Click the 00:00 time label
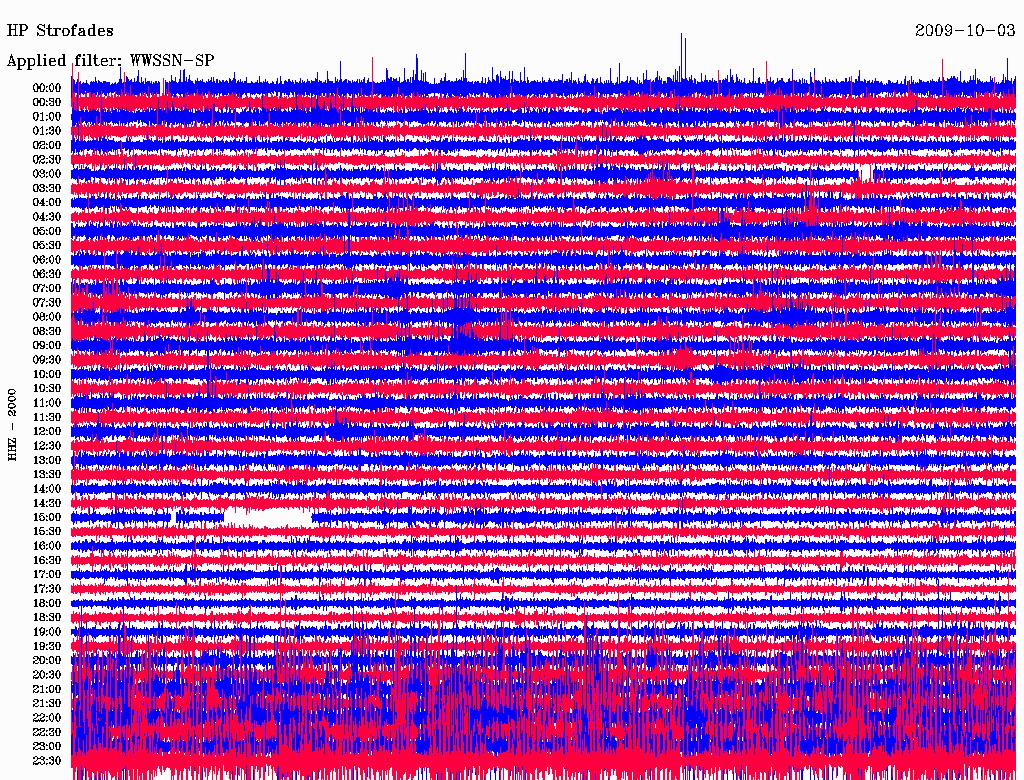1024x780 pixels. (47, 88)
